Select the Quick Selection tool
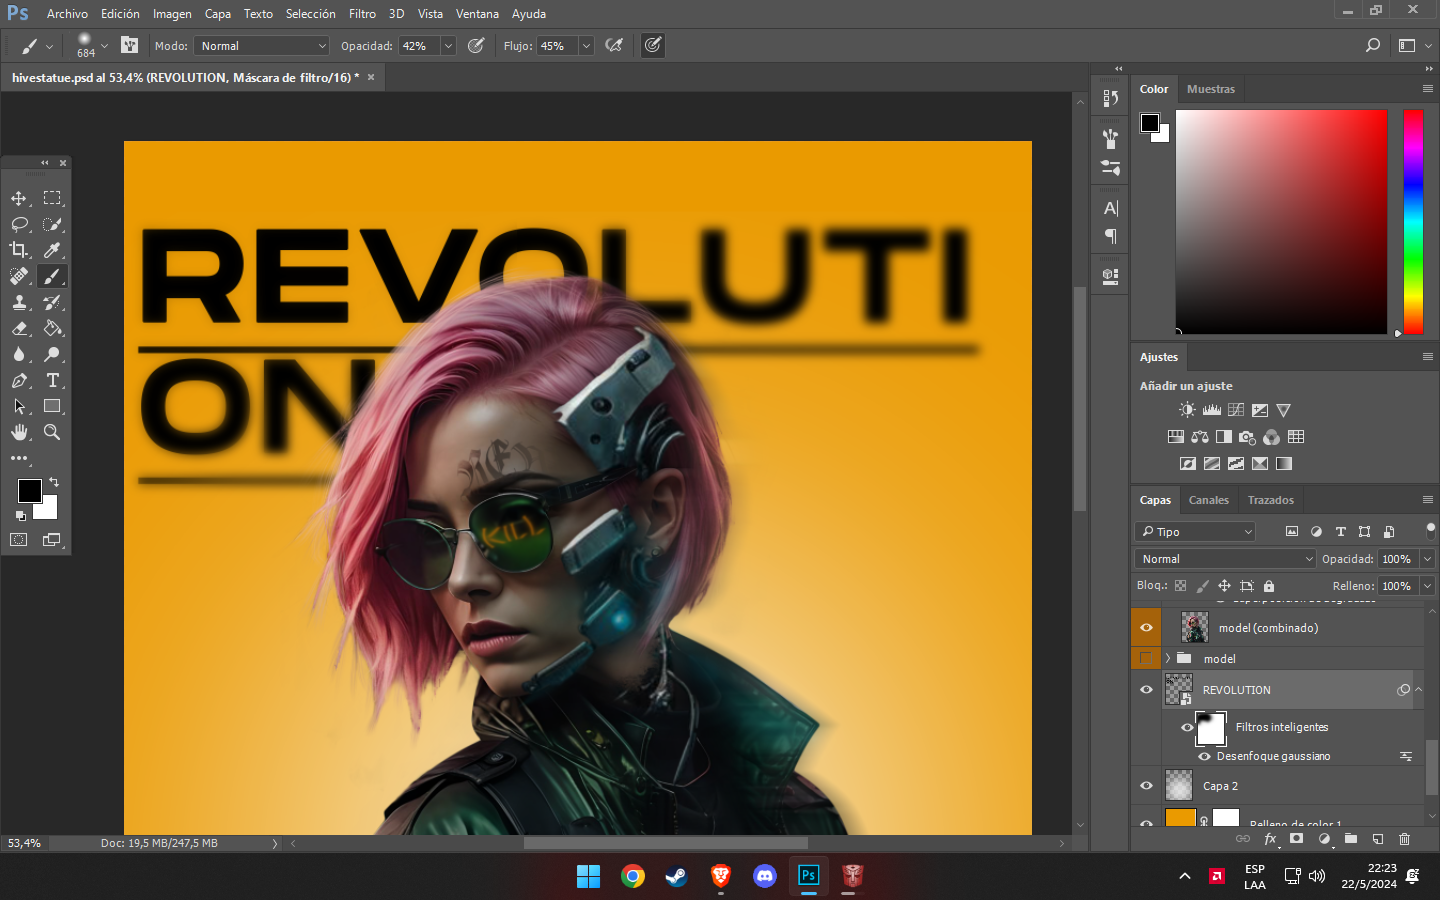Viewport: 1440px width, 900px height. 52,224
